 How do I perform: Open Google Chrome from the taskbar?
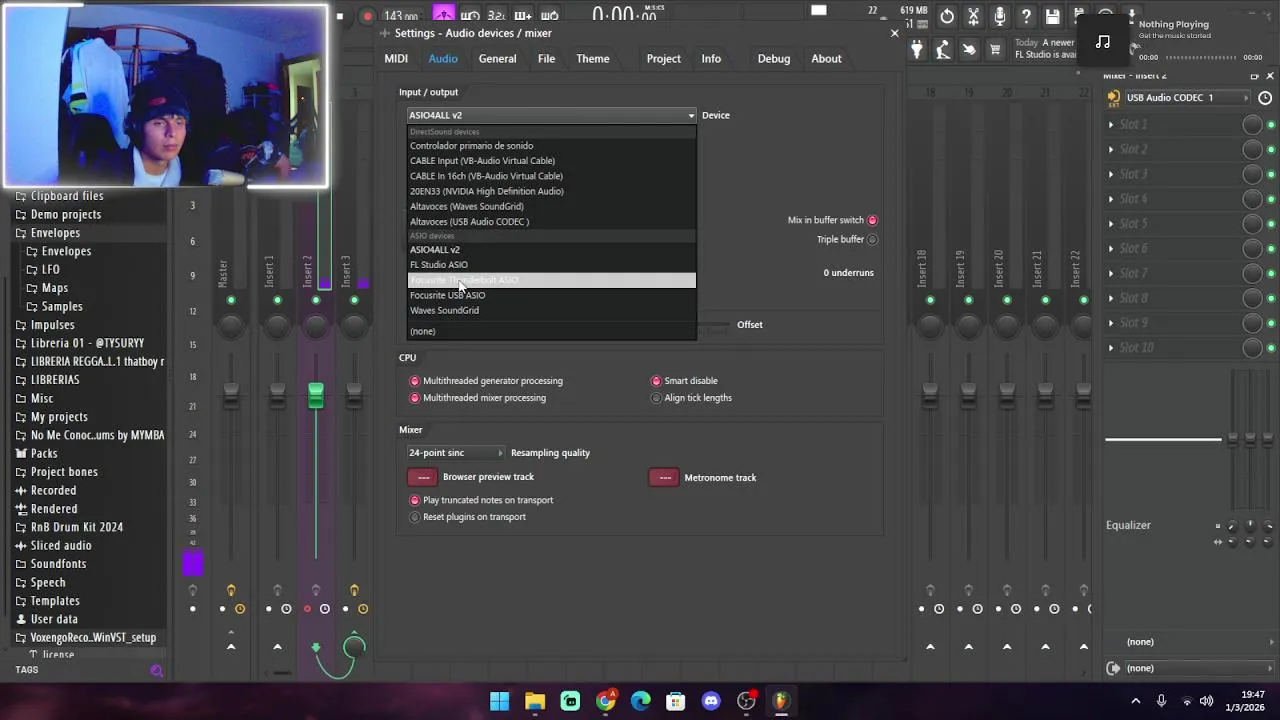click(606, 701)
